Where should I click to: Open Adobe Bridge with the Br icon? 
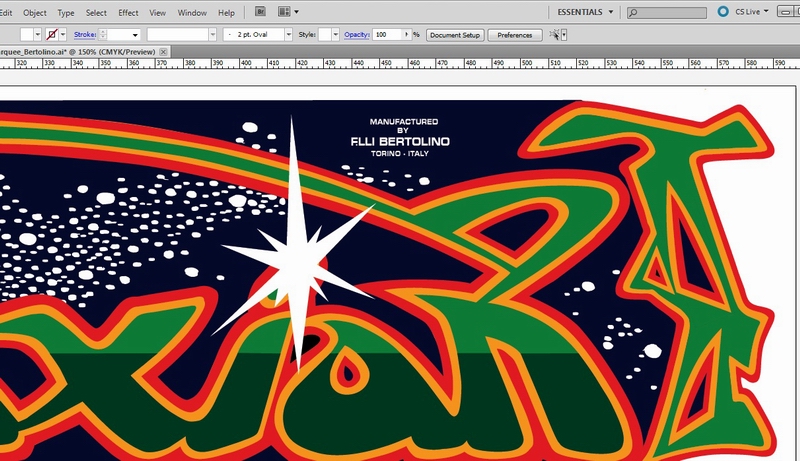pos(260,11)
